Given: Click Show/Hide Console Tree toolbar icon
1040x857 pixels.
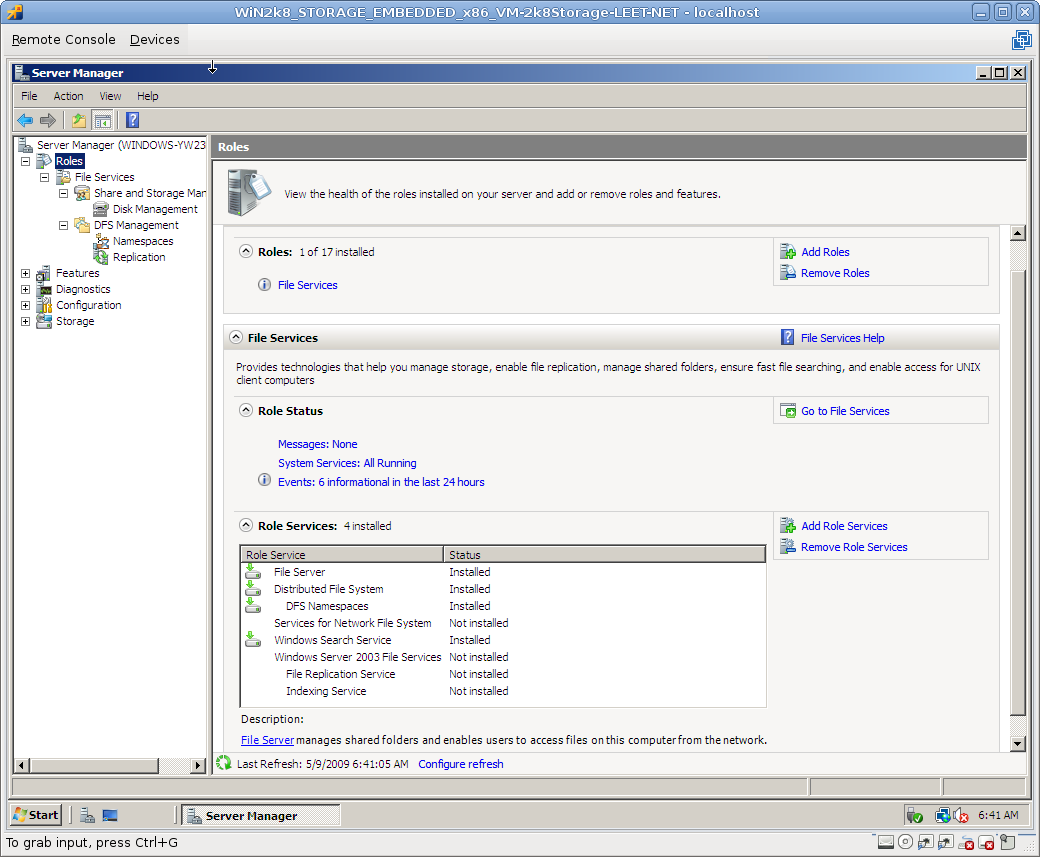Looking at the screenshot, I should pyautogui.click(x=102, y=121).
